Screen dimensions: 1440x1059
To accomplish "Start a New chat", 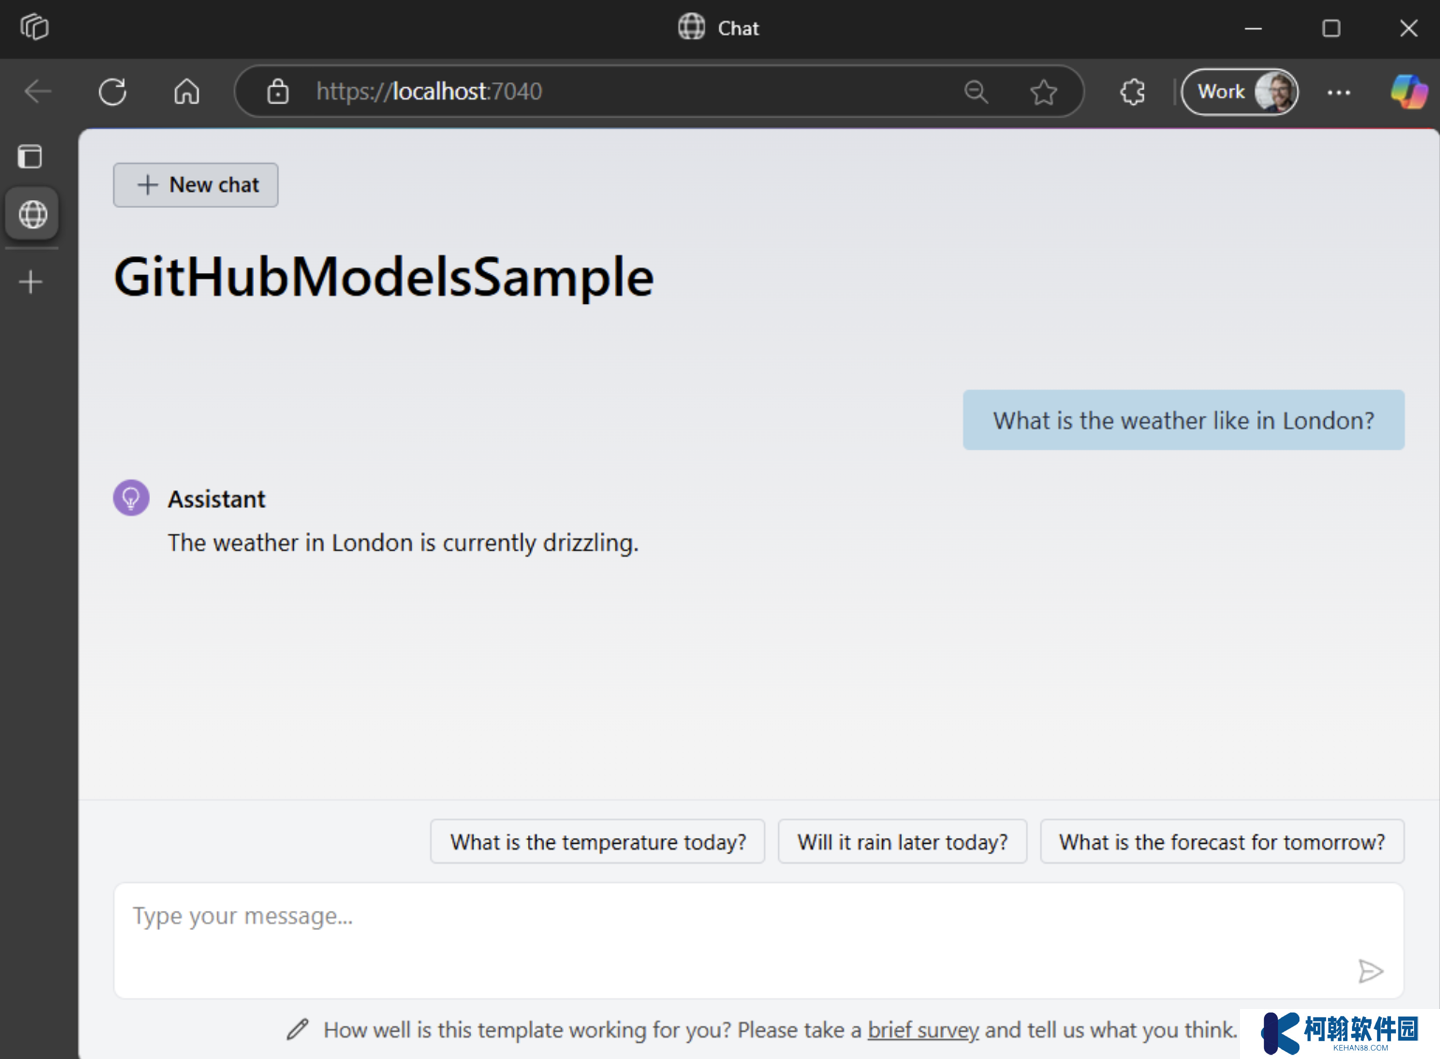I will coord(196,185).
